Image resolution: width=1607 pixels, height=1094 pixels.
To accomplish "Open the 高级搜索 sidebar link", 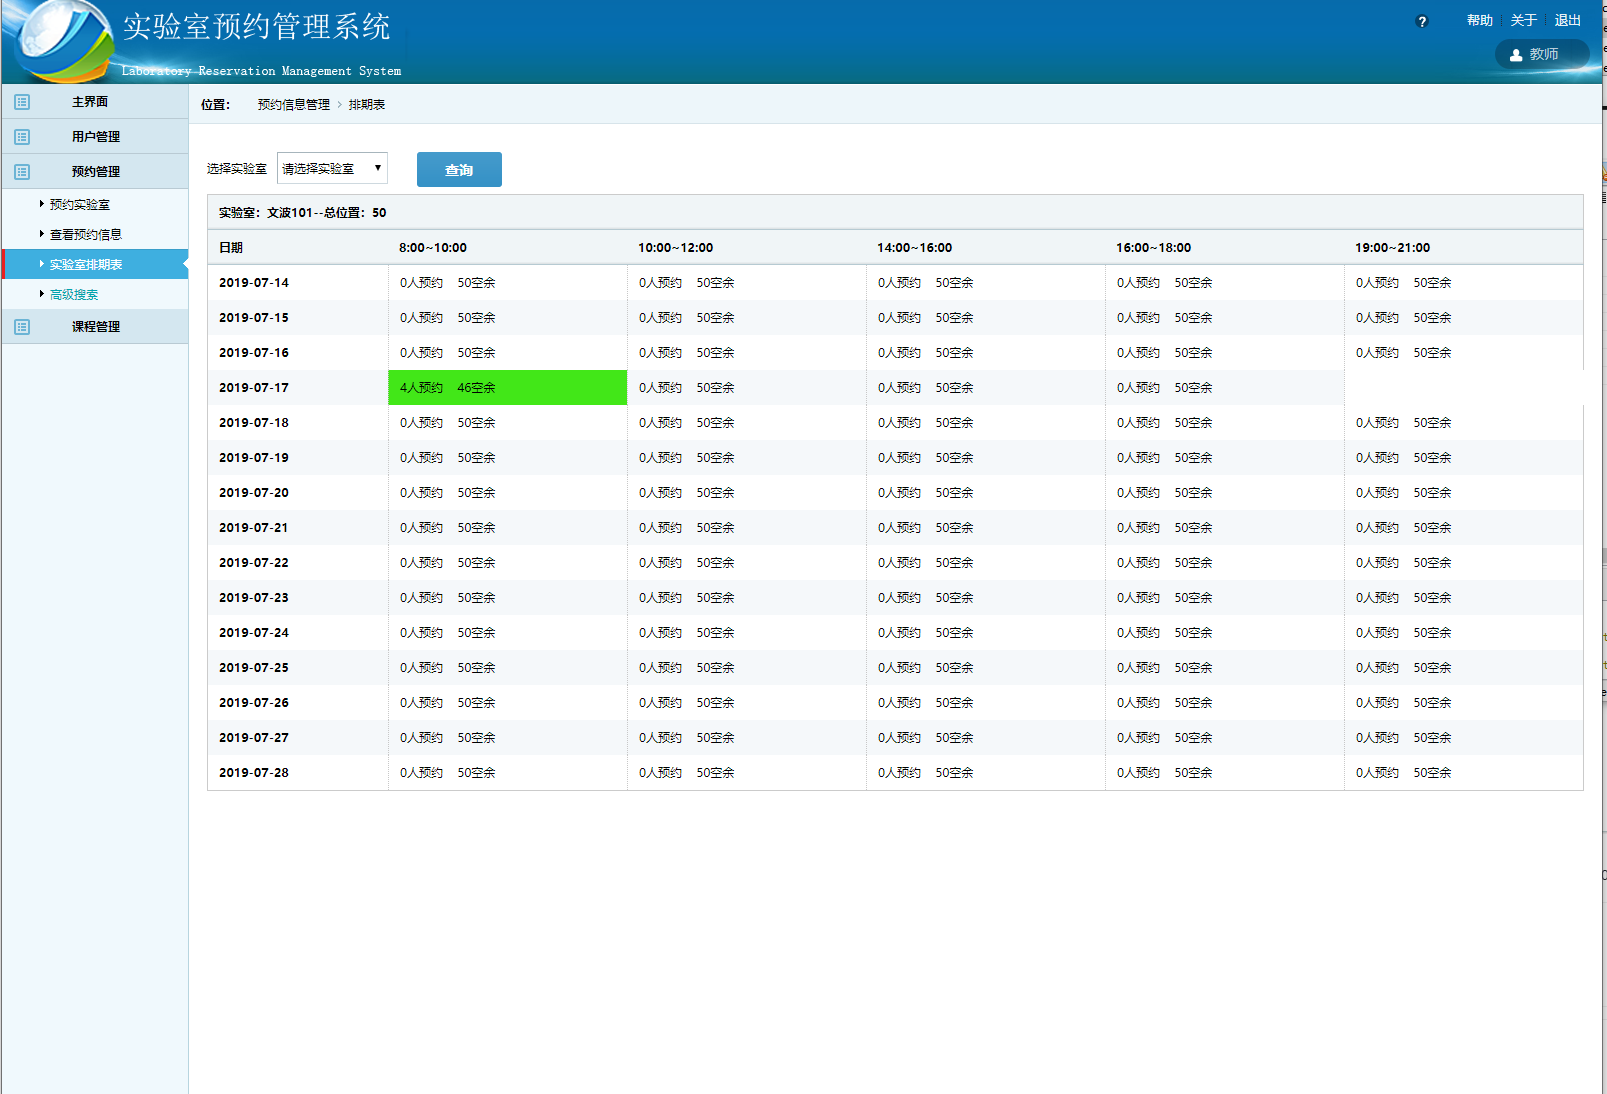I will 74,295.
